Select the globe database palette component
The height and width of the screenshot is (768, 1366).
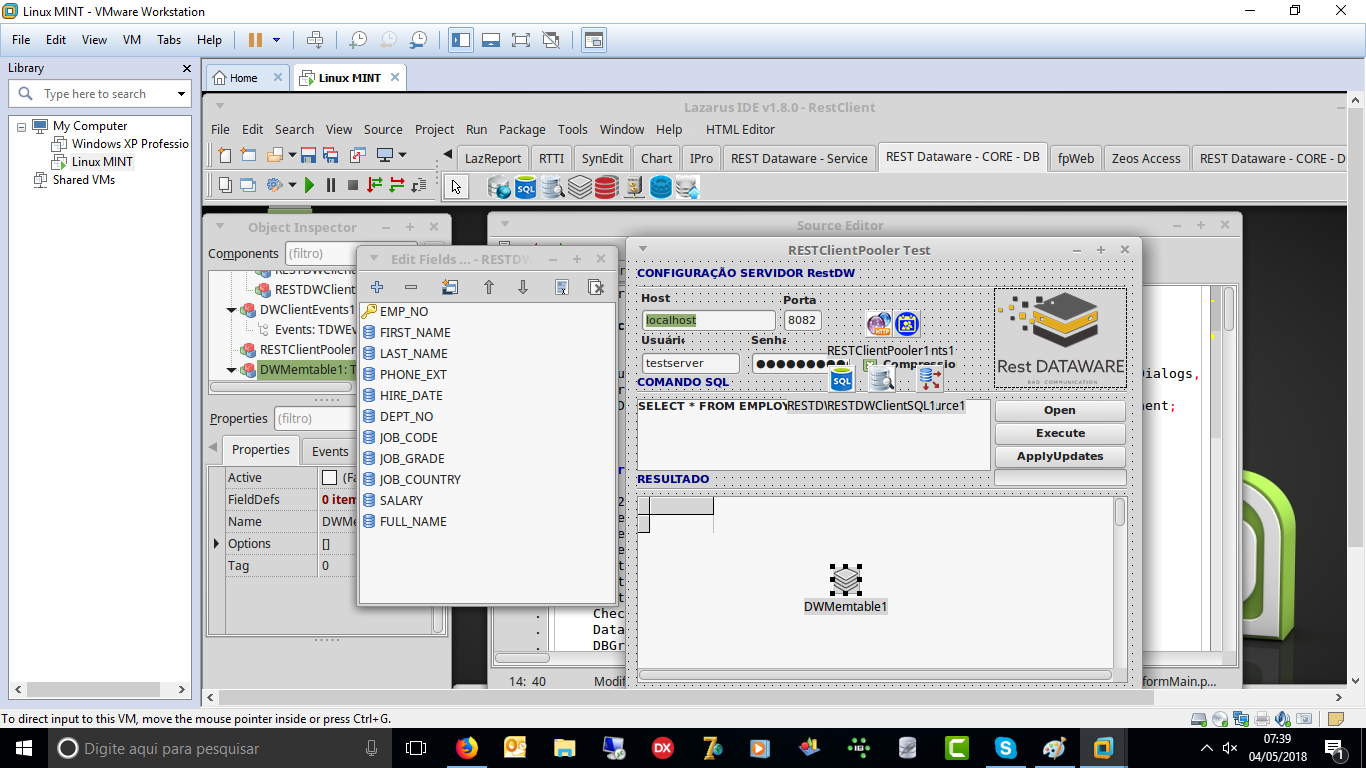pyautogui.click(x=499, y=187)
